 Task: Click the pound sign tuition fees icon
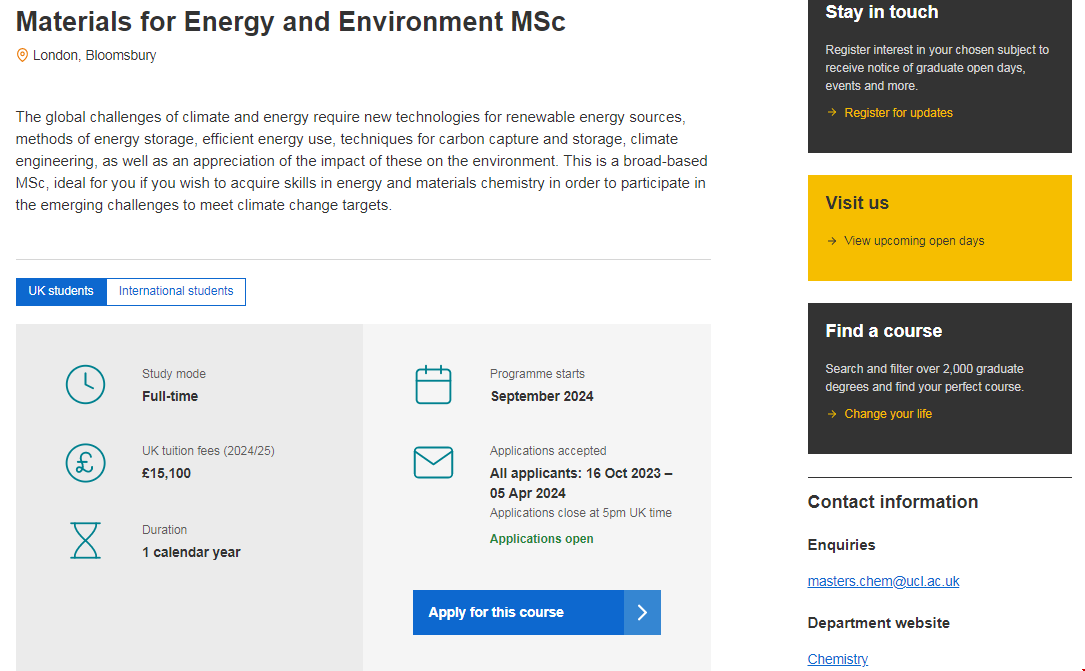pos(85,462)
